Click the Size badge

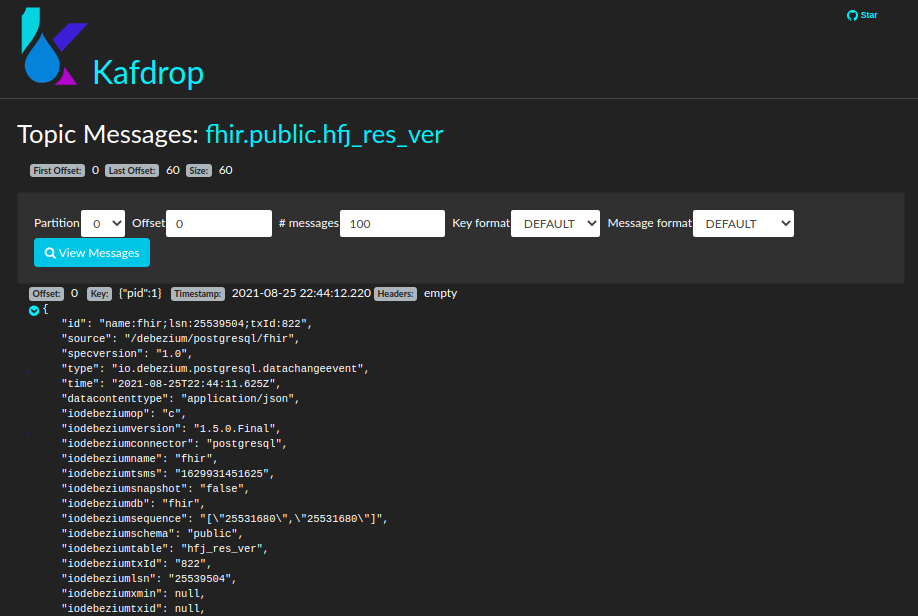tap(199, 170)
